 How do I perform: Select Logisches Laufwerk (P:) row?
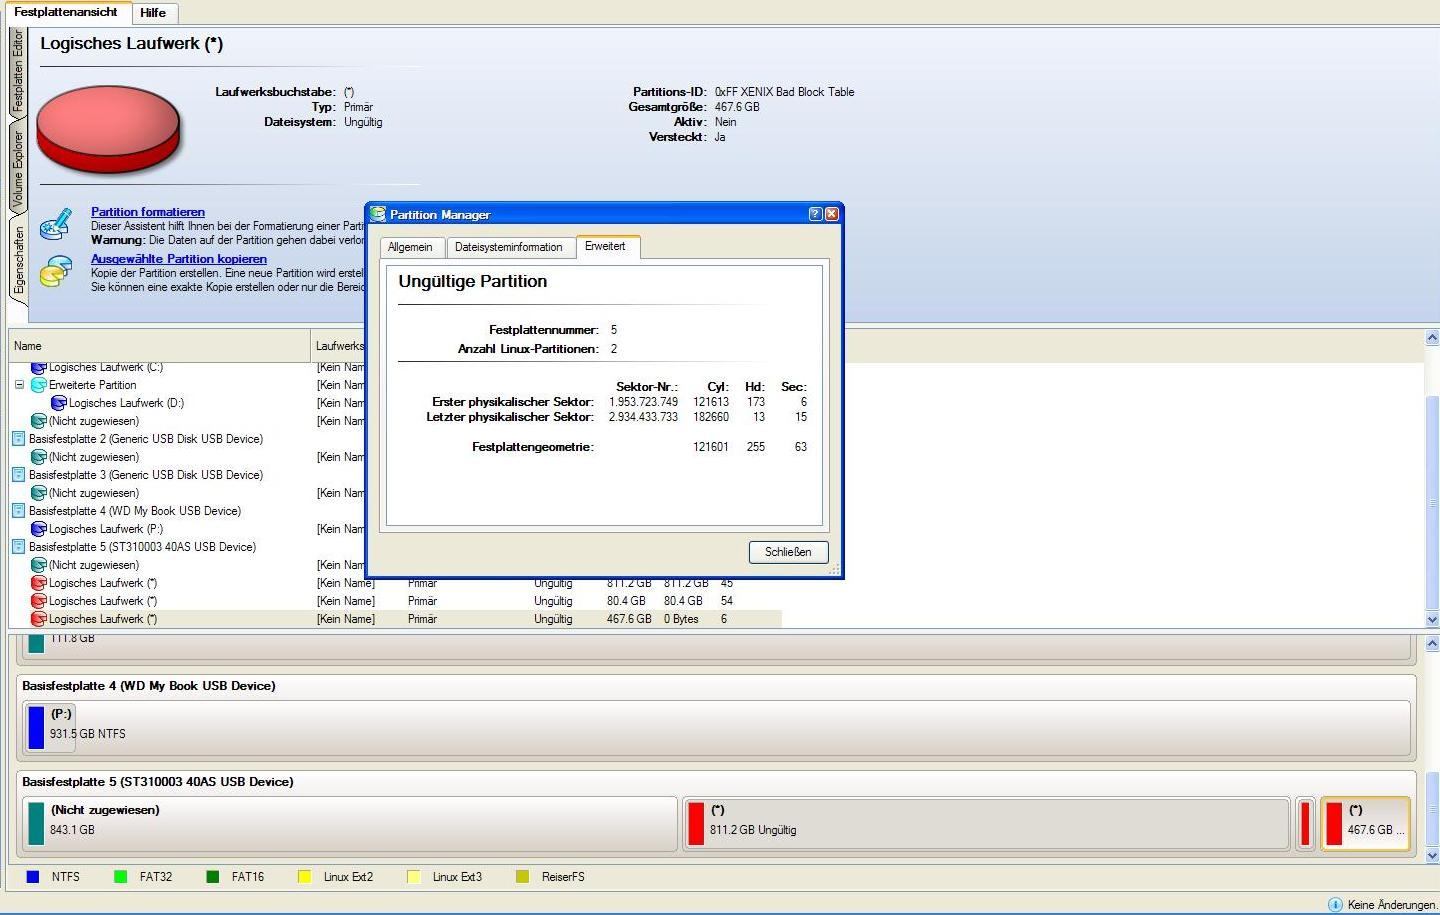[x=106, y=529]
